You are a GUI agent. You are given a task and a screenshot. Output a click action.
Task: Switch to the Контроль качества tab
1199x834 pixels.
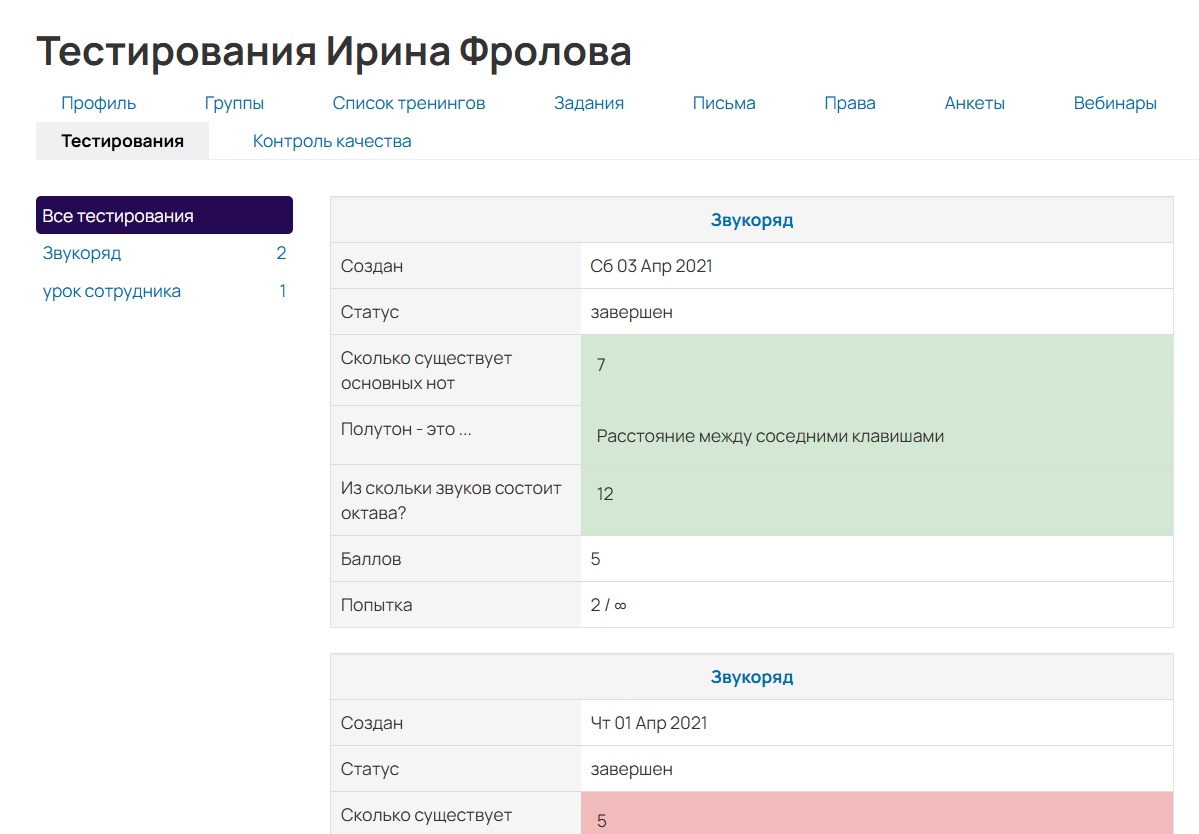(331, 141)
